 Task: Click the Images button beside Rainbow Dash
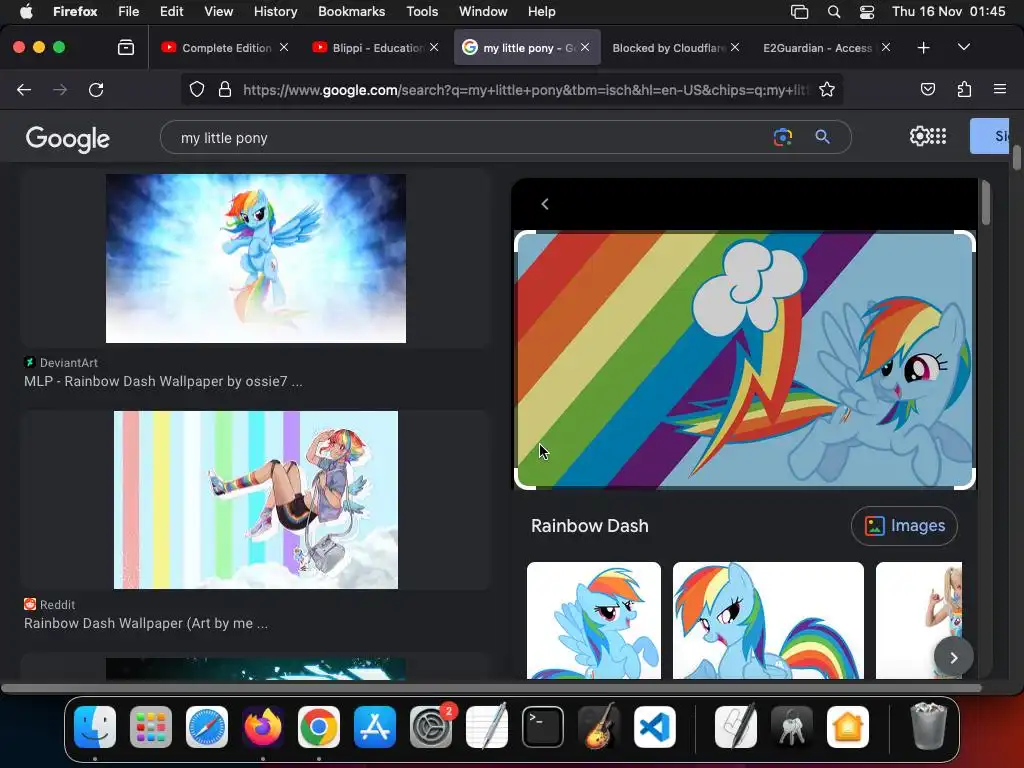904,526
